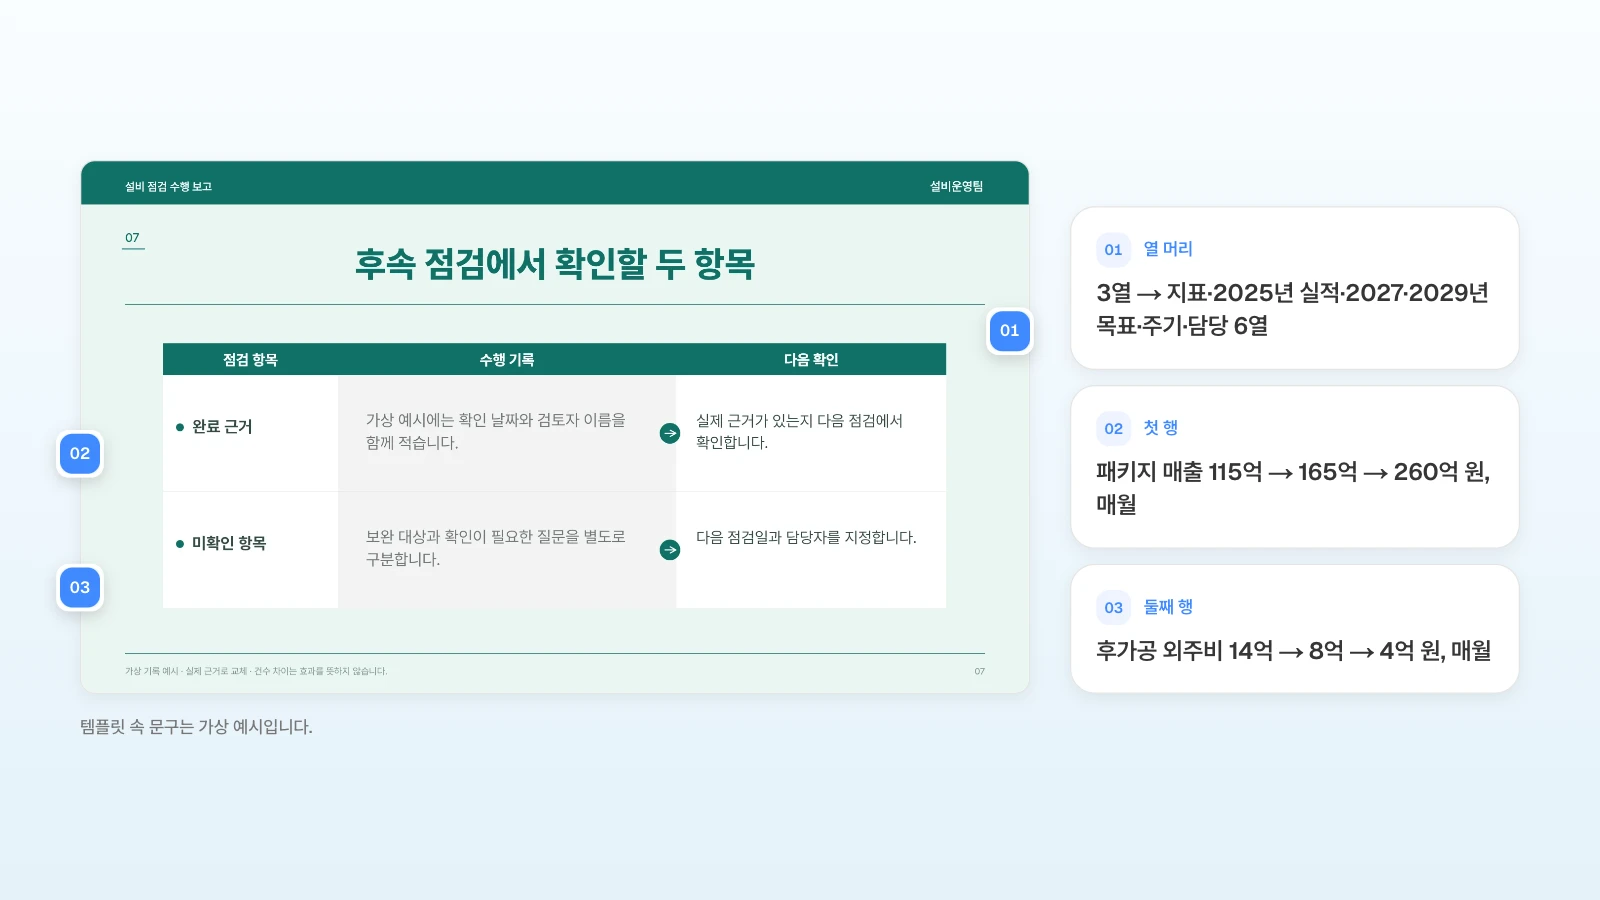
Task: Click the header text 설비 점검 수행 보고
Action: tap(168, 187)
